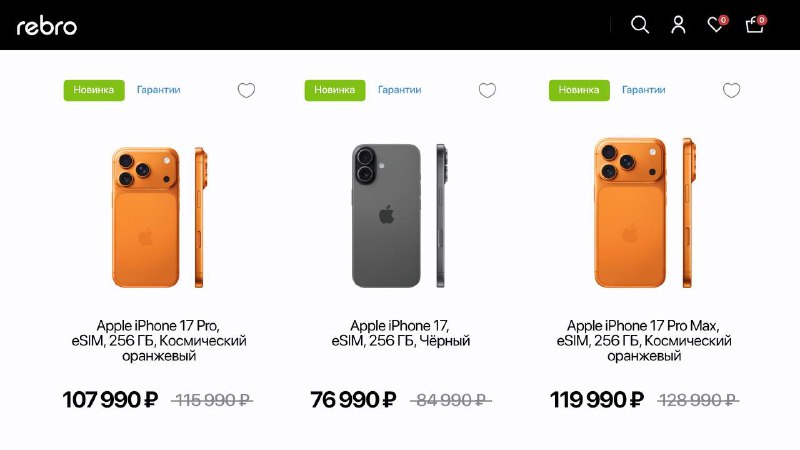Add black iPhone 17 to favorites heart
The width and height of the screenshot is (800, 450).
click(487, 90)
